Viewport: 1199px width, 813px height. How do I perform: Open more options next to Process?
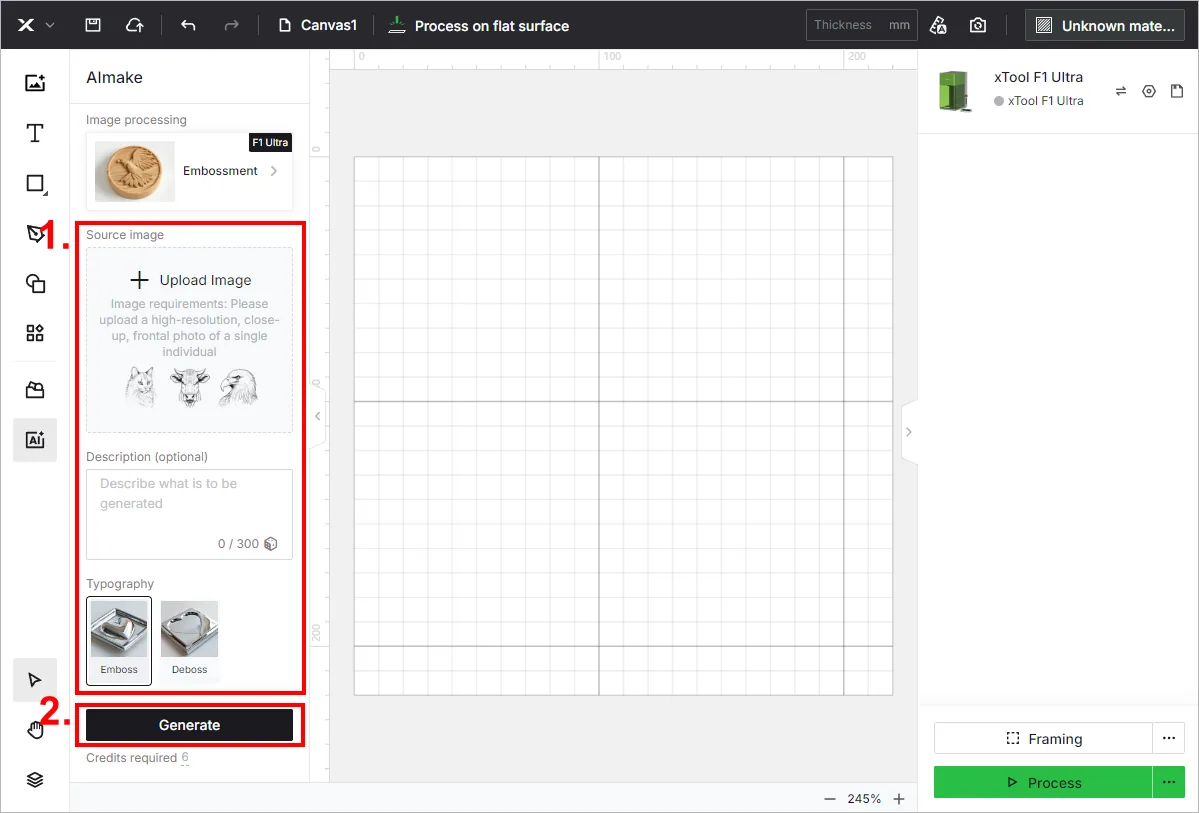(x=1168, y=782)
